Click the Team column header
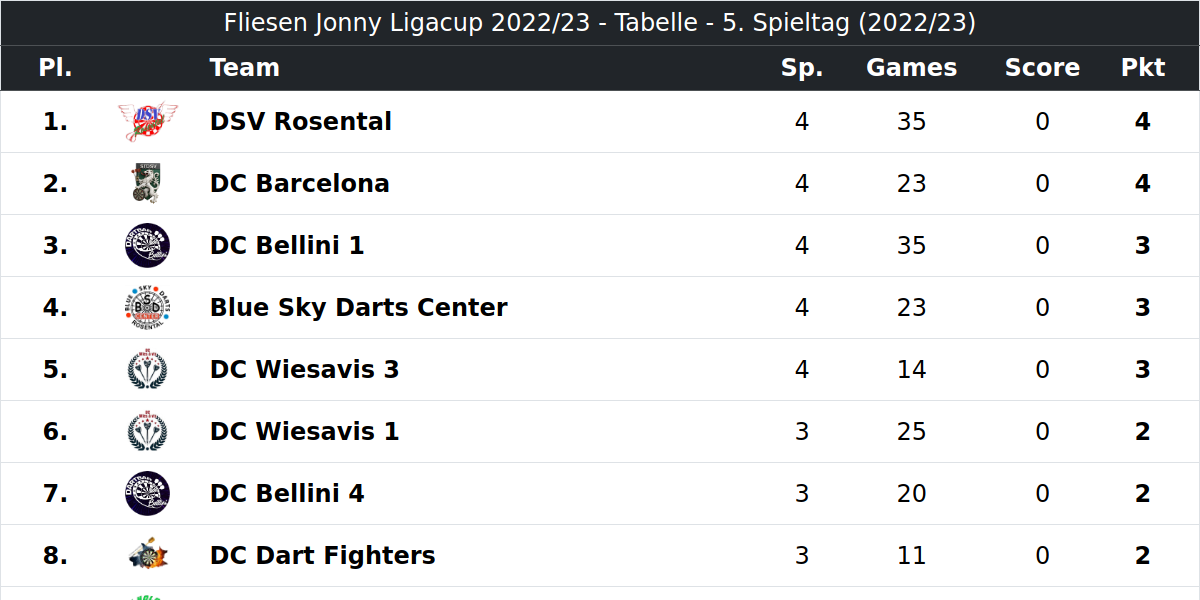 tap(245, 68)
